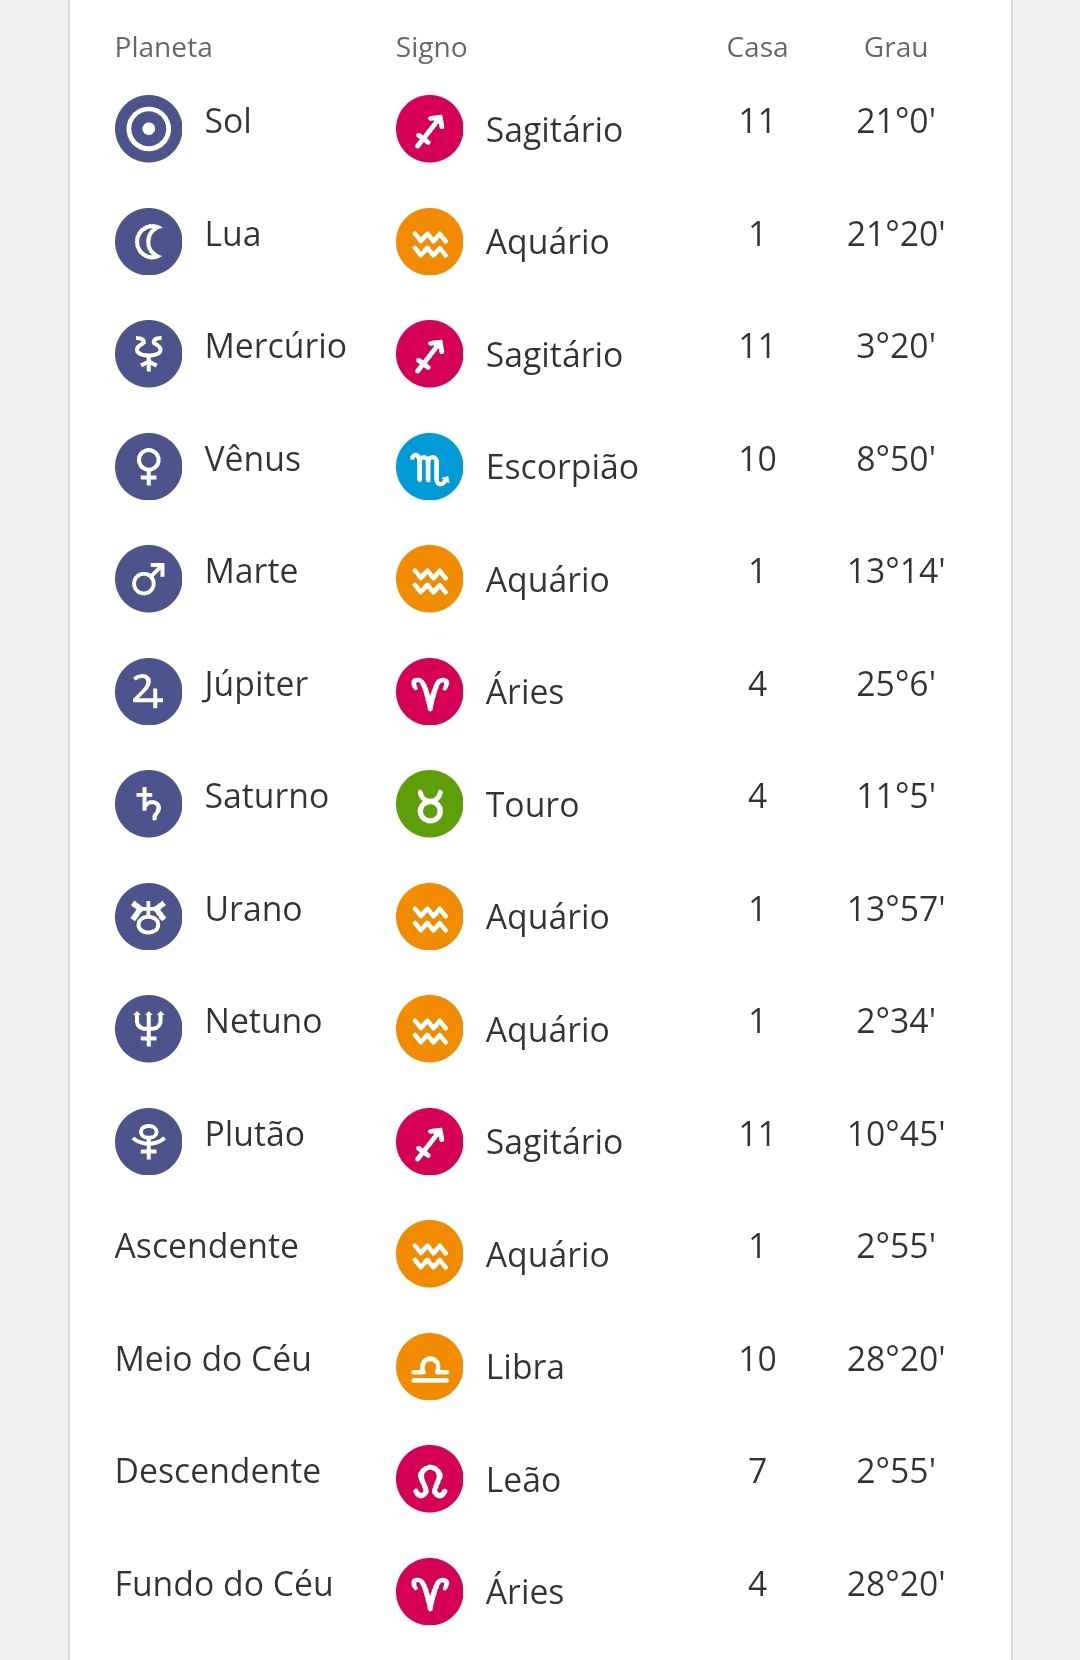1080x1660 pixels.
Task: Click the Vênus planet symbol icon
Action: coord(148,467)
